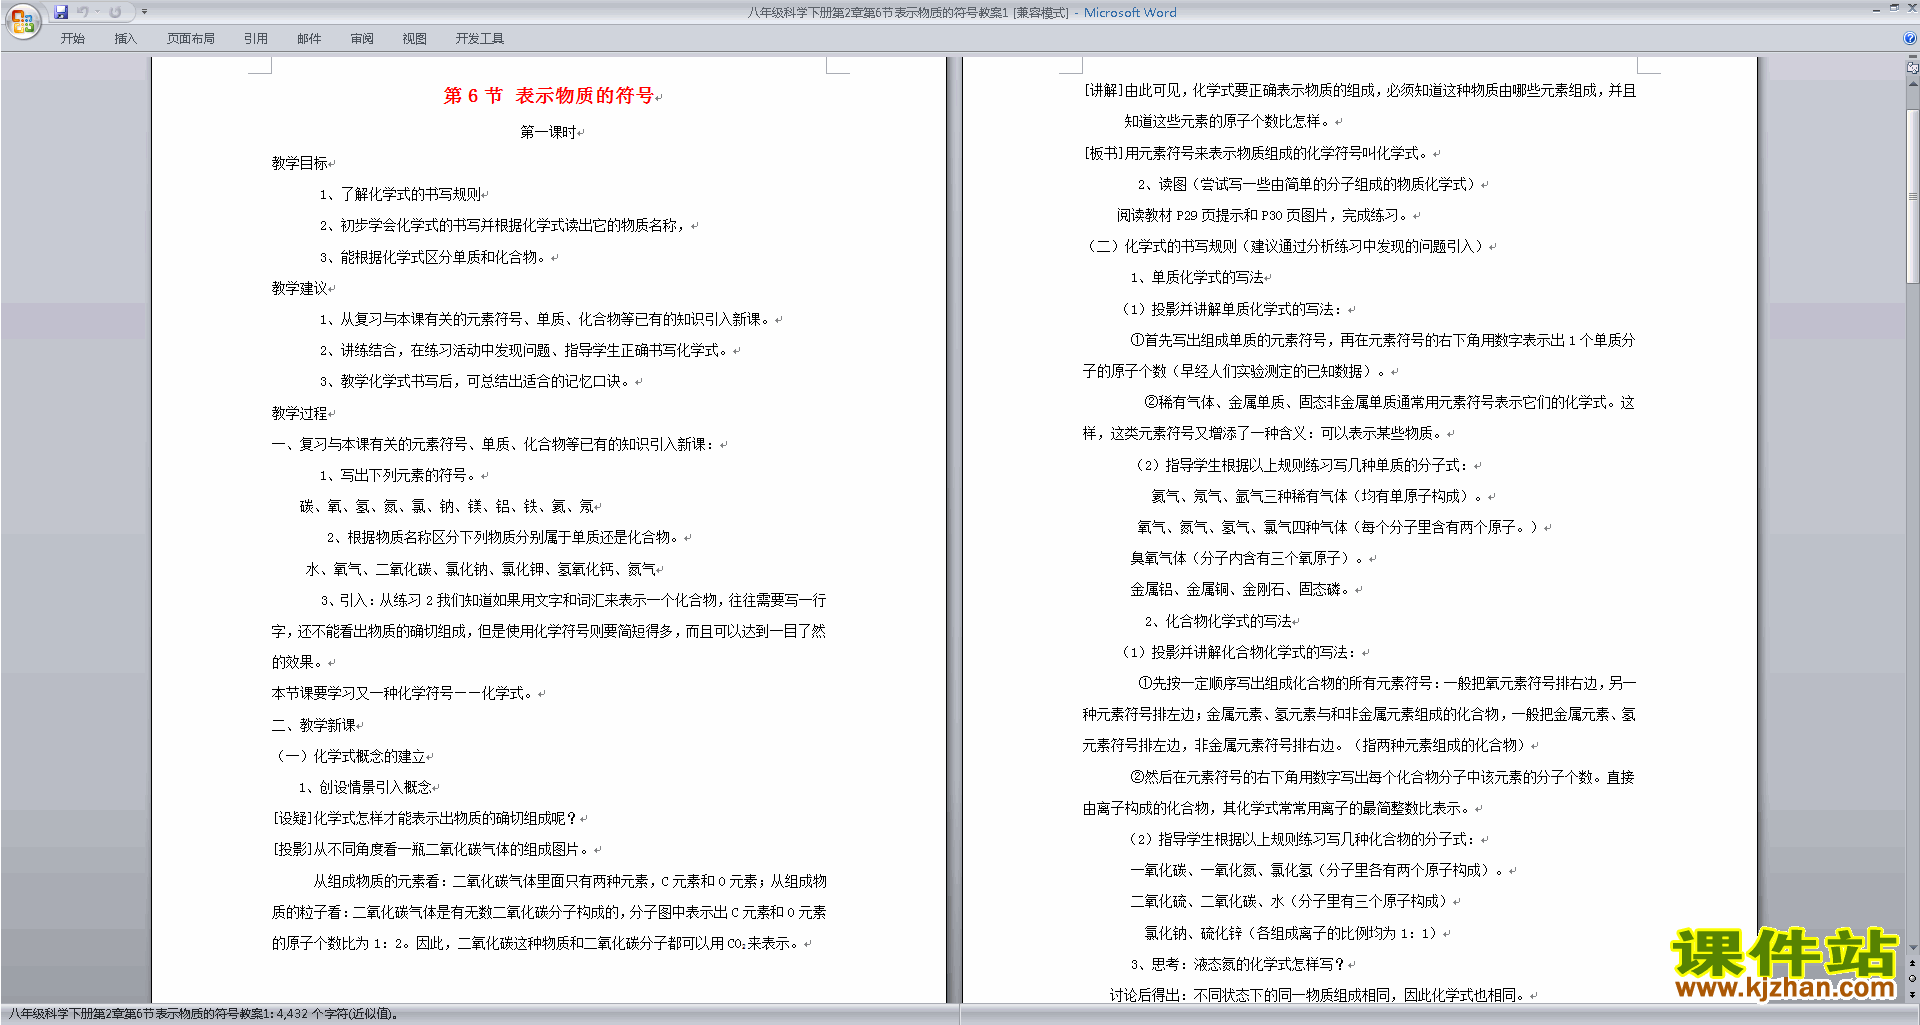Switch to 页面布局 ribbon tab

point(191,39)
